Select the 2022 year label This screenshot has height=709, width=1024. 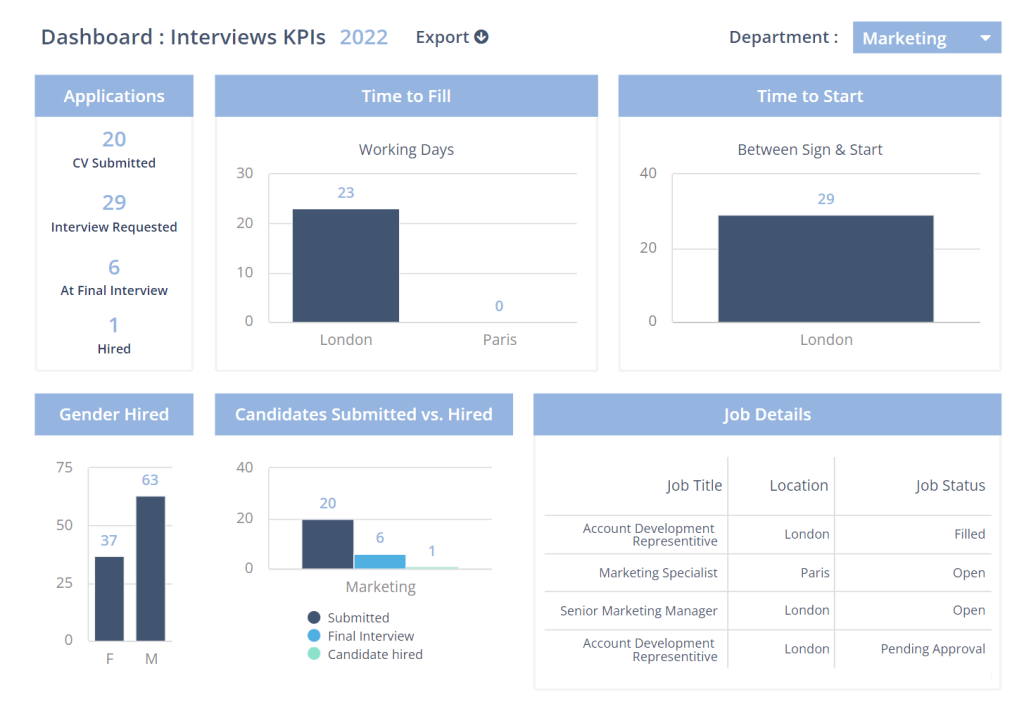coord(364,37)
